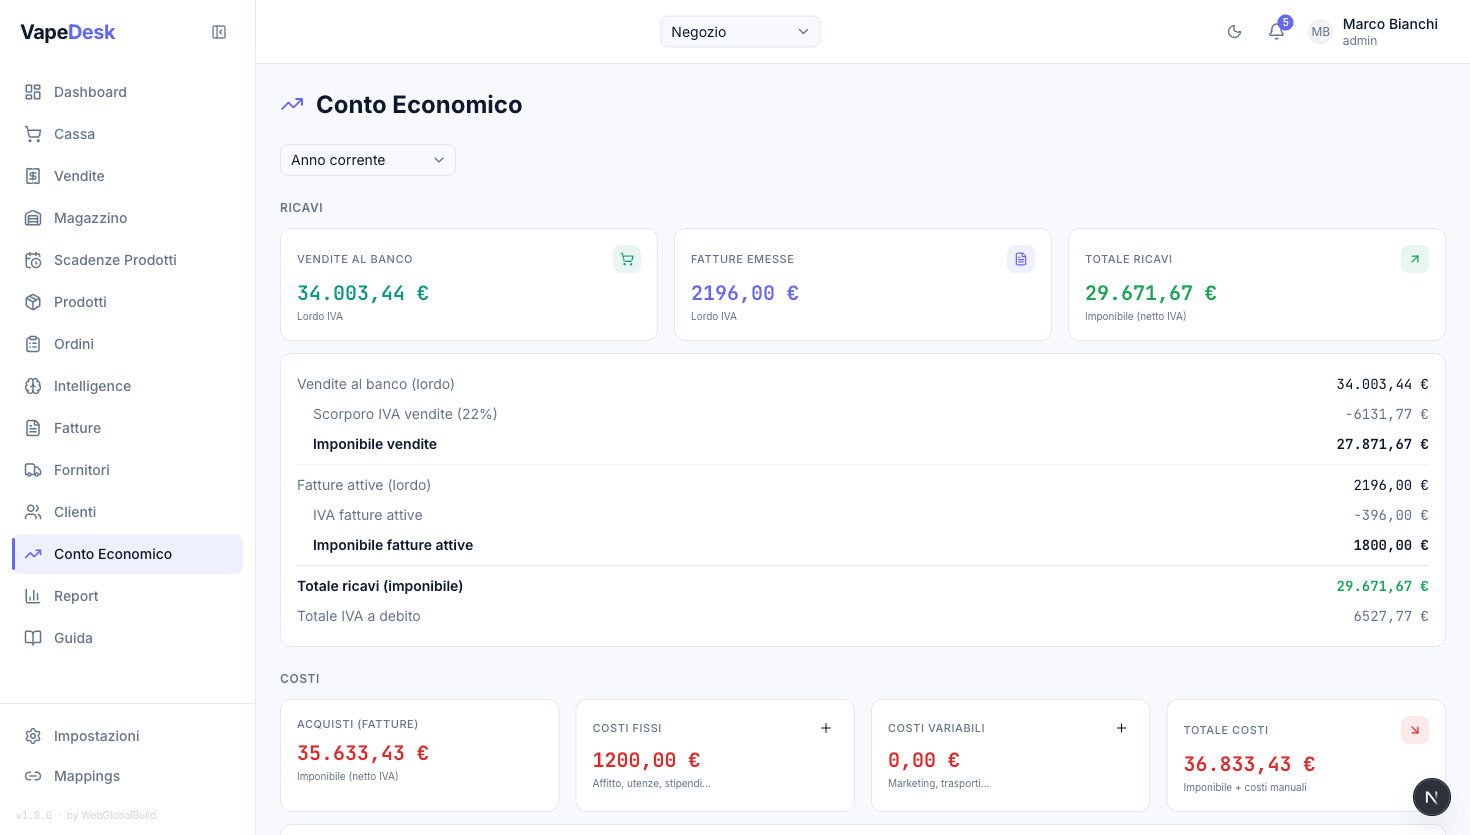Add a cost with the Costi Fissi plus button
The image size is (1470, 835).
point(826,728)
